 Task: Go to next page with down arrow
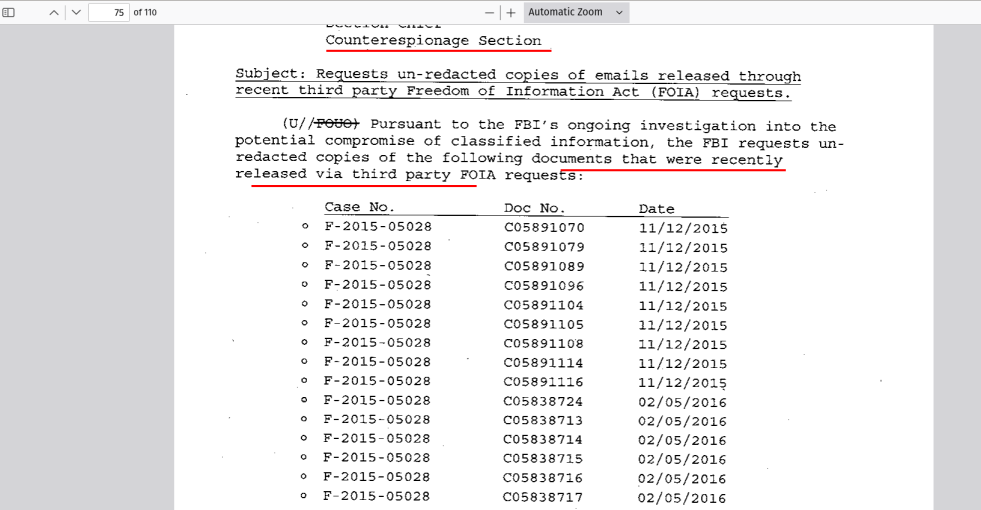(x=76, y=12)
